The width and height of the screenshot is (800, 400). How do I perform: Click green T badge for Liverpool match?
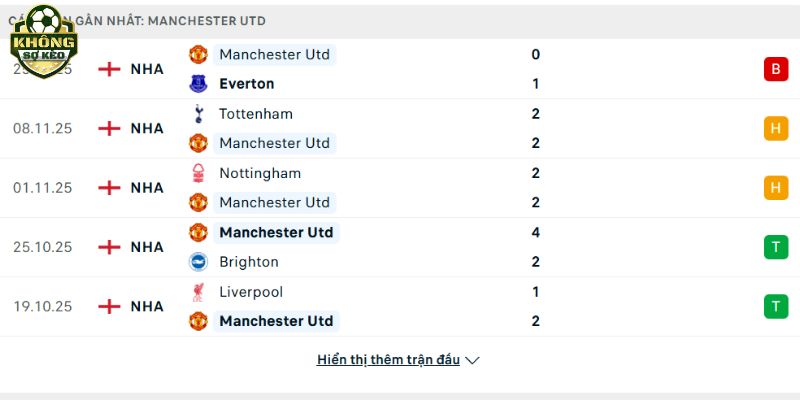[775, 306]
